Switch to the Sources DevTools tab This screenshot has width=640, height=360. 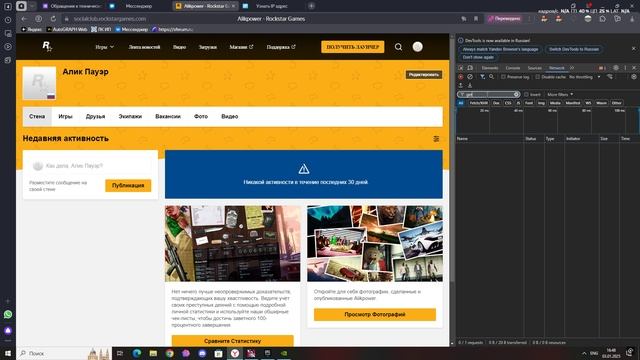point(534,68)
